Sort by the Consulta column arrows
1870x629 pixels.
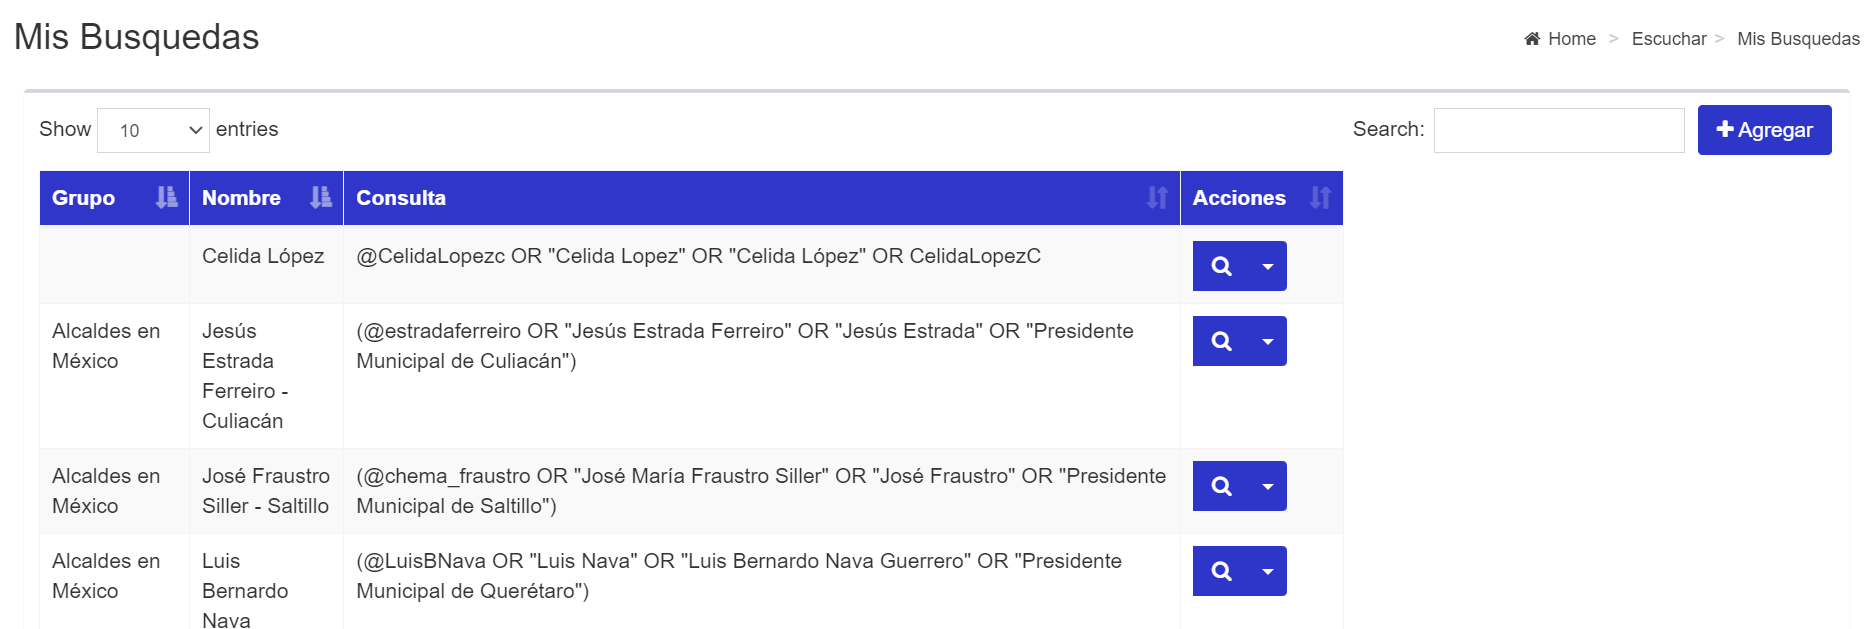coord(1157,198)
